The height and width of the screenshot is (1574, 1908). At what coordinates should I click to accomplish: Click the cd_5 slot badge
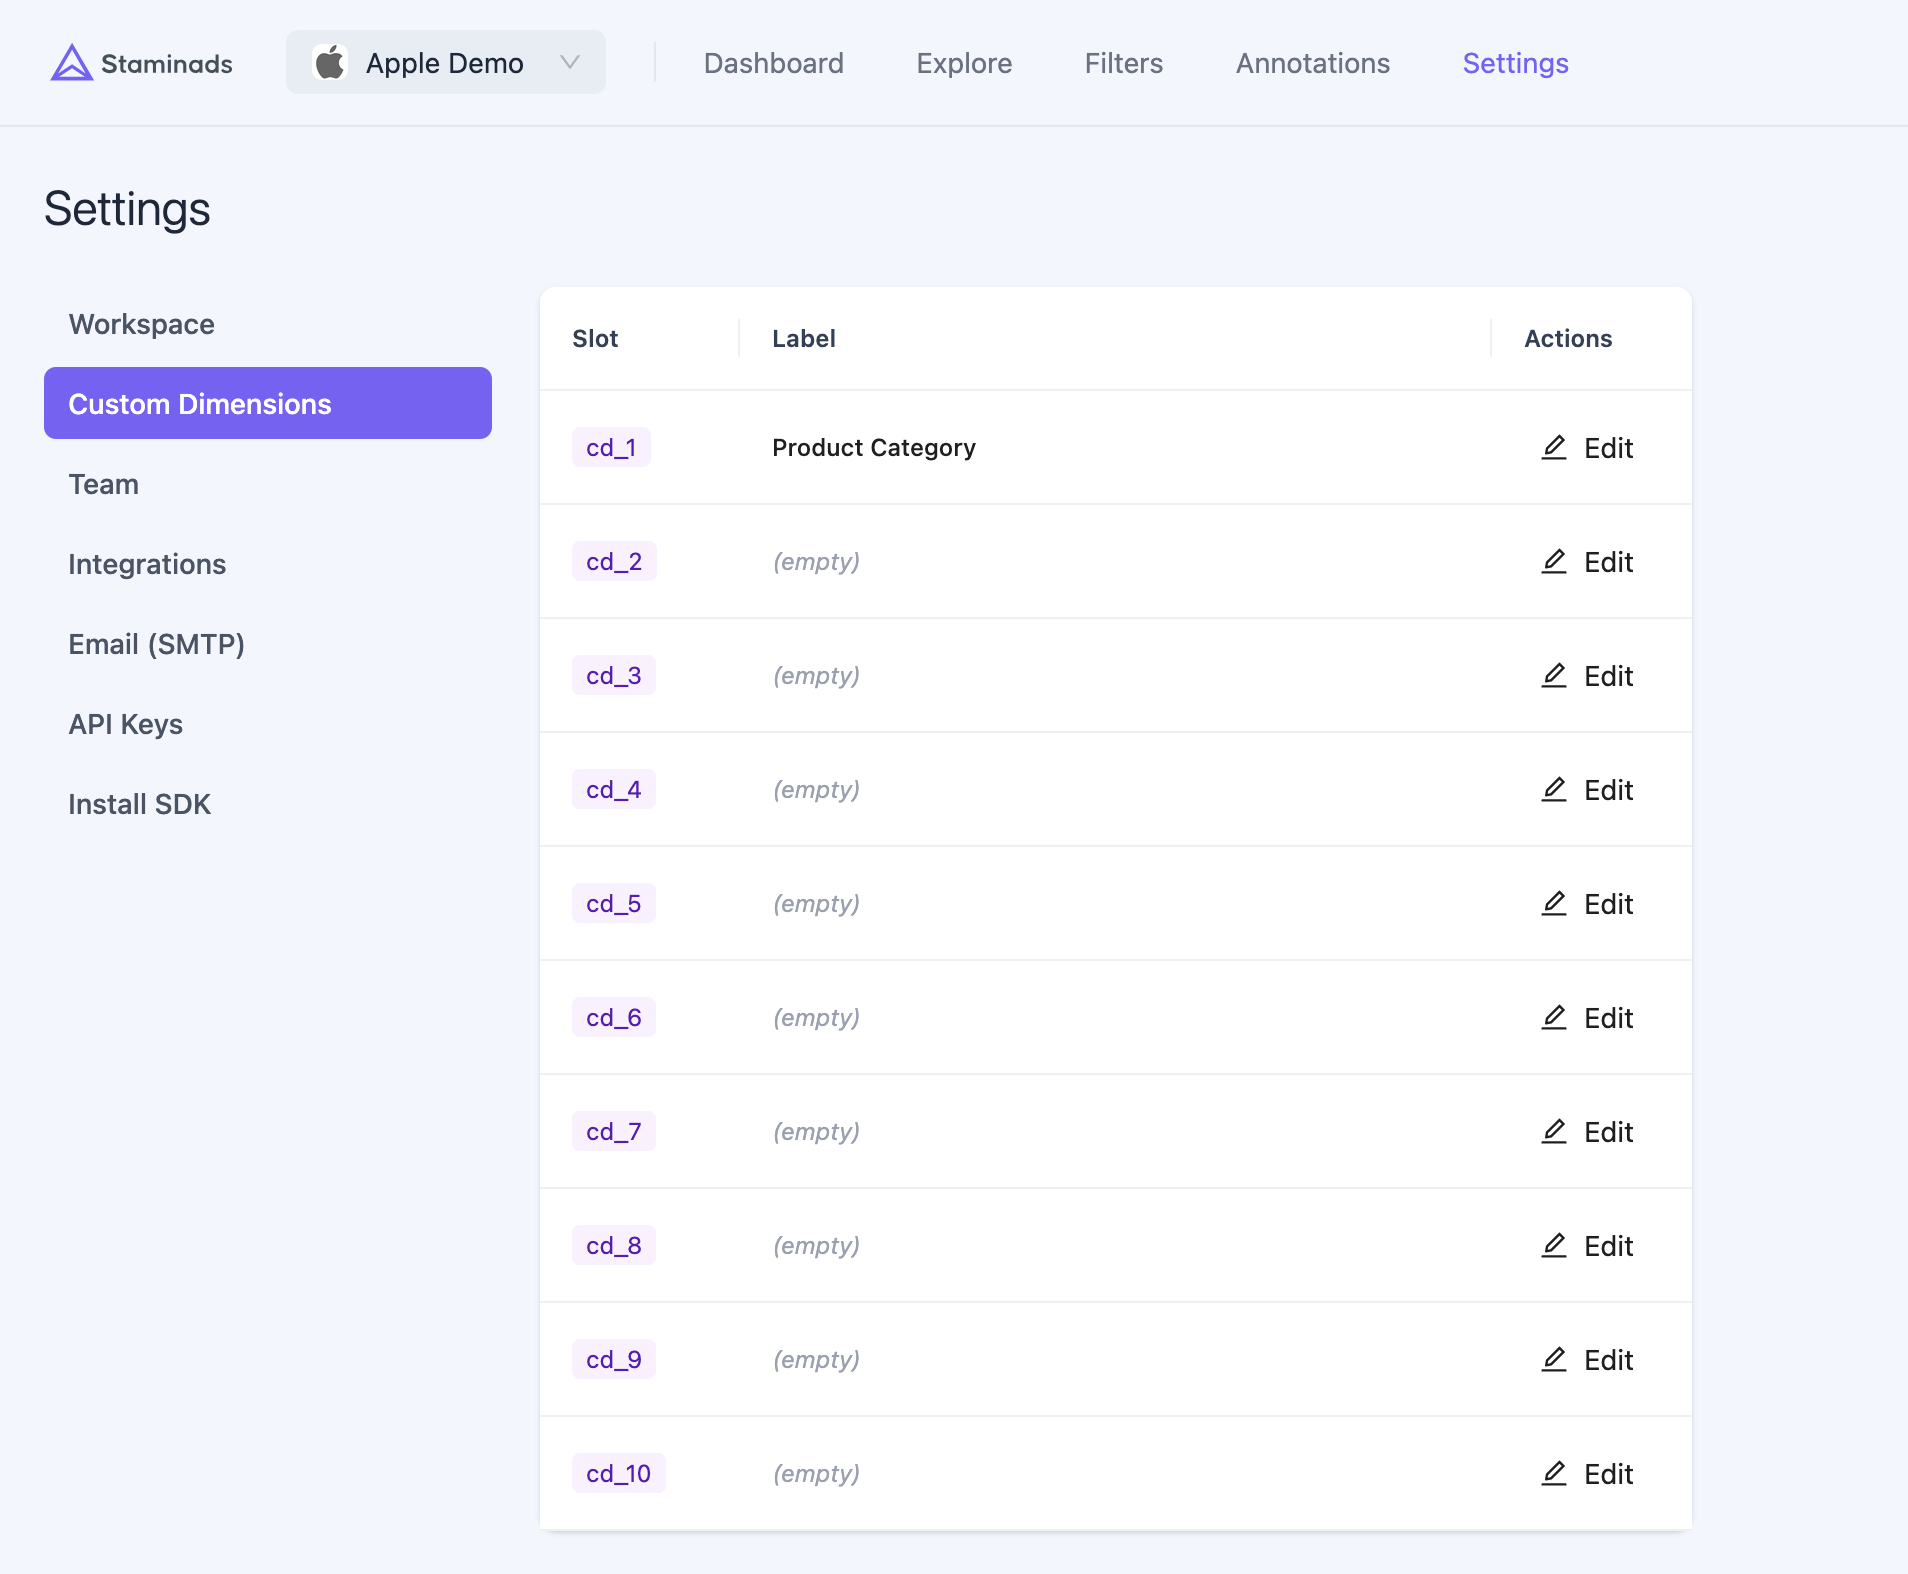pos(614,903)
